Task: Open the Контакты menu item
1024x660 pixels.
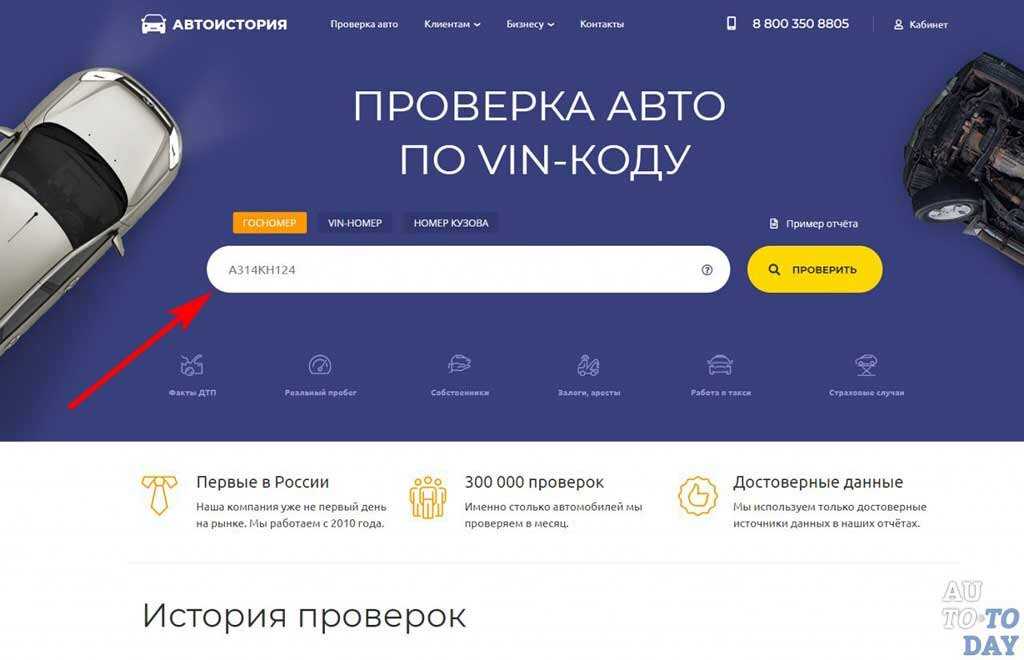Action: coord(601,24)
